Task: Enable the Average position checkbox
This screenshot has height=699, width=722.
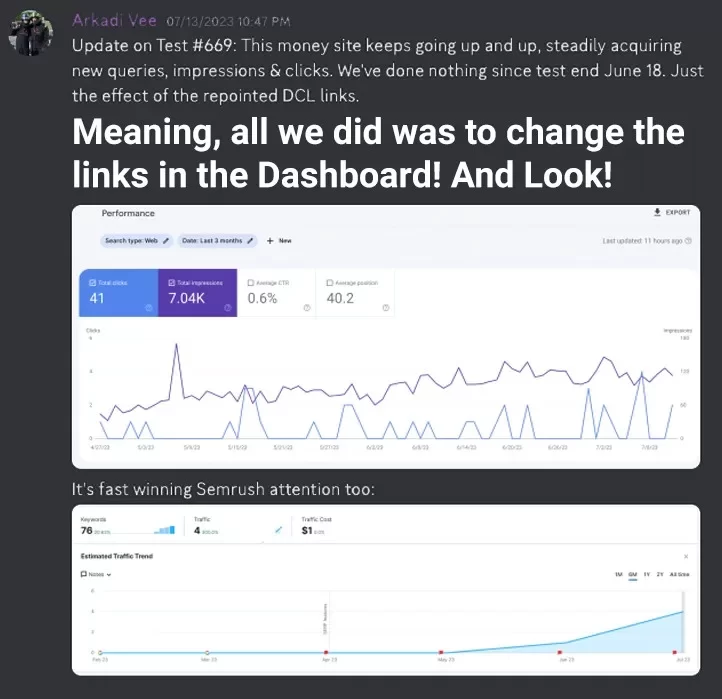Action: [x=330, y=283]
